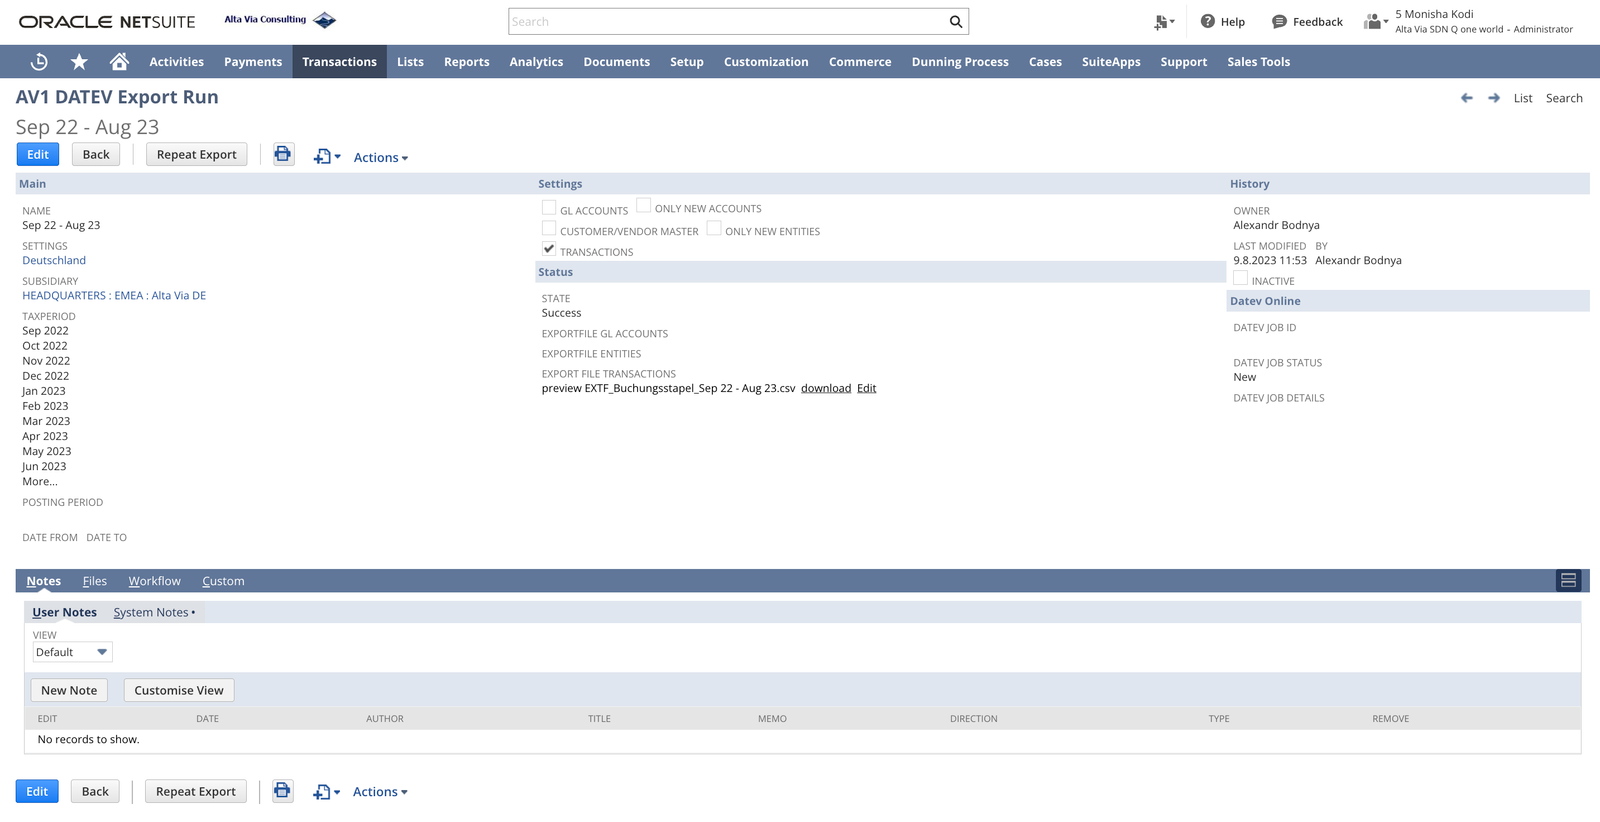Select the User Notes tab
This screenshot has height=822, width=1600.
click(65, 612)
